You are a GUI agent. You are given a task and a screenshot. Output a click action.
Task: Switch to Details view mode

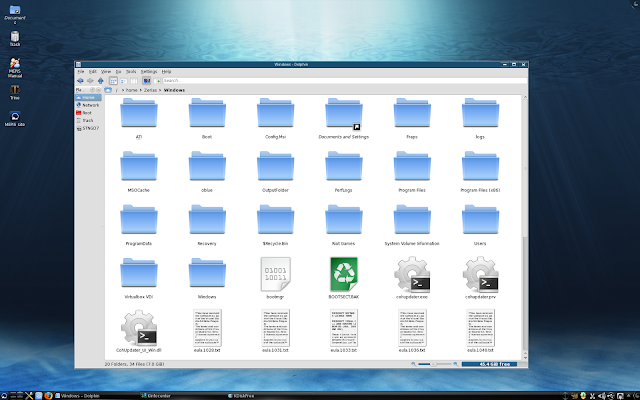123,80
